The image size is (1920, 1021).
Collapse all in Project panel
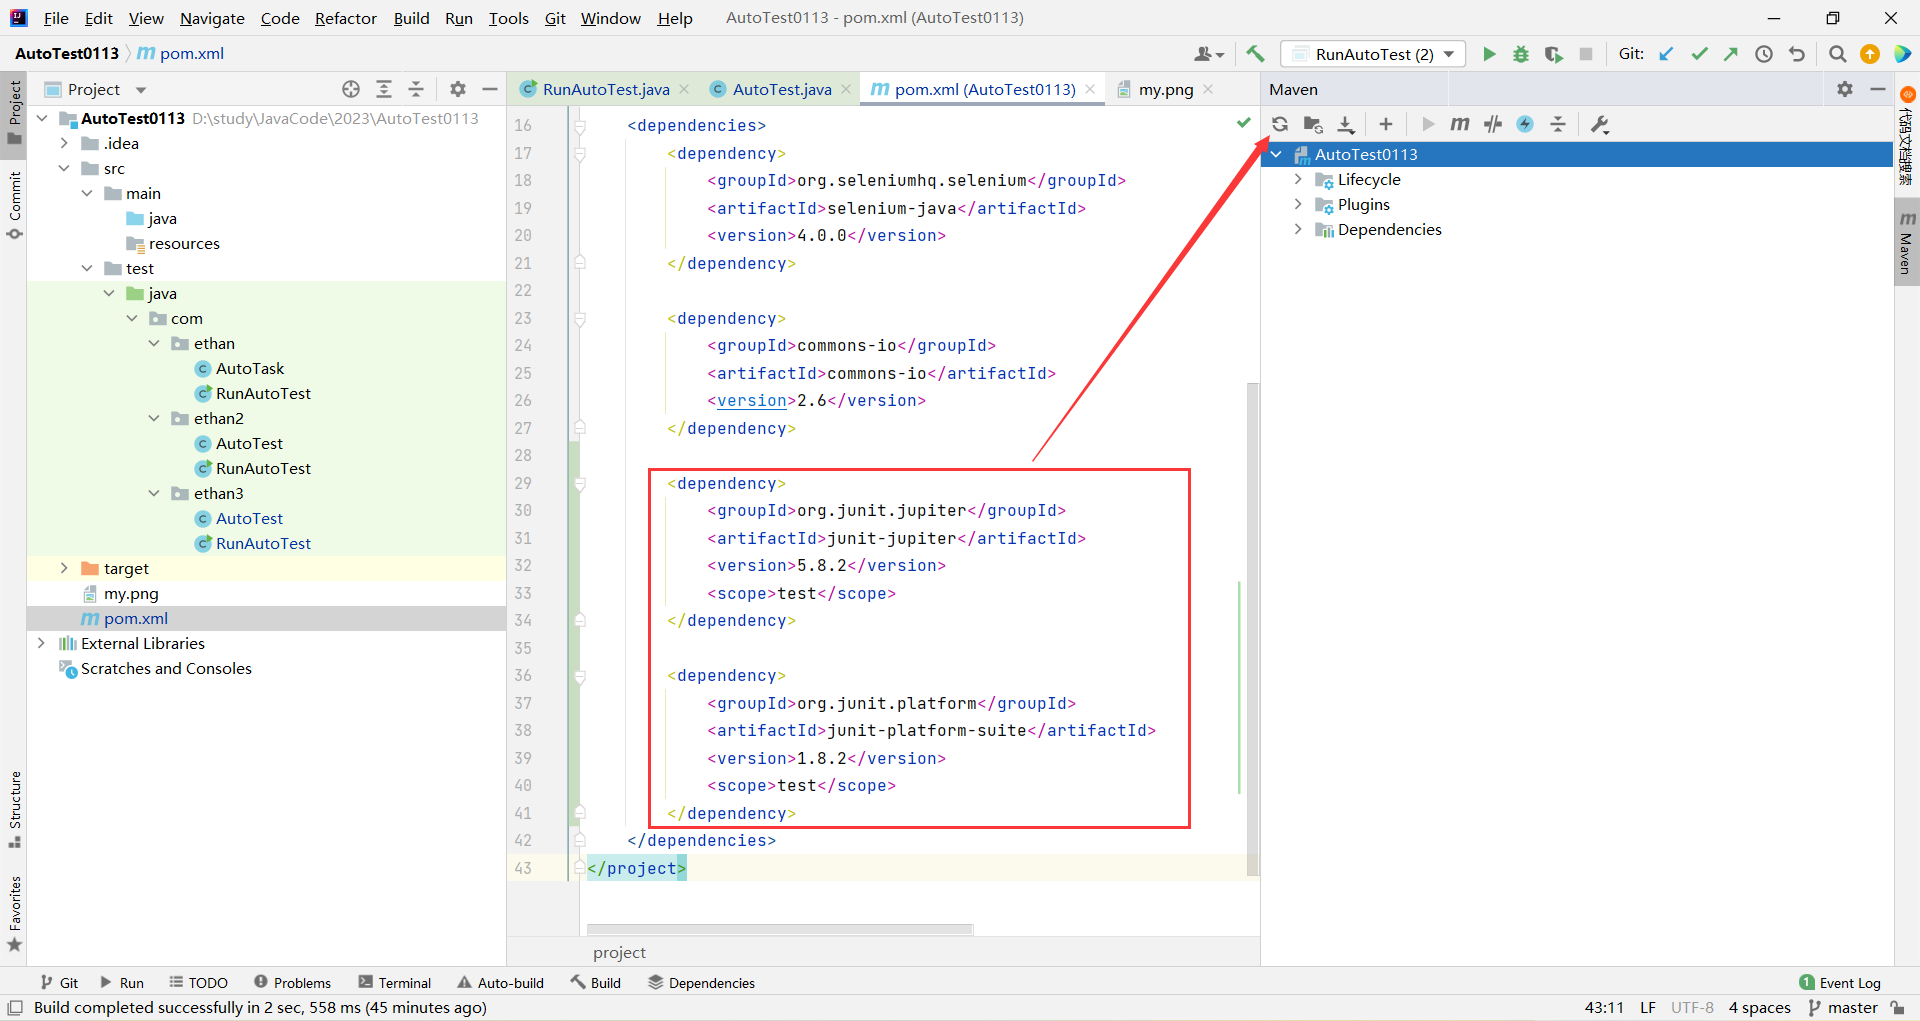pos(416,89)
